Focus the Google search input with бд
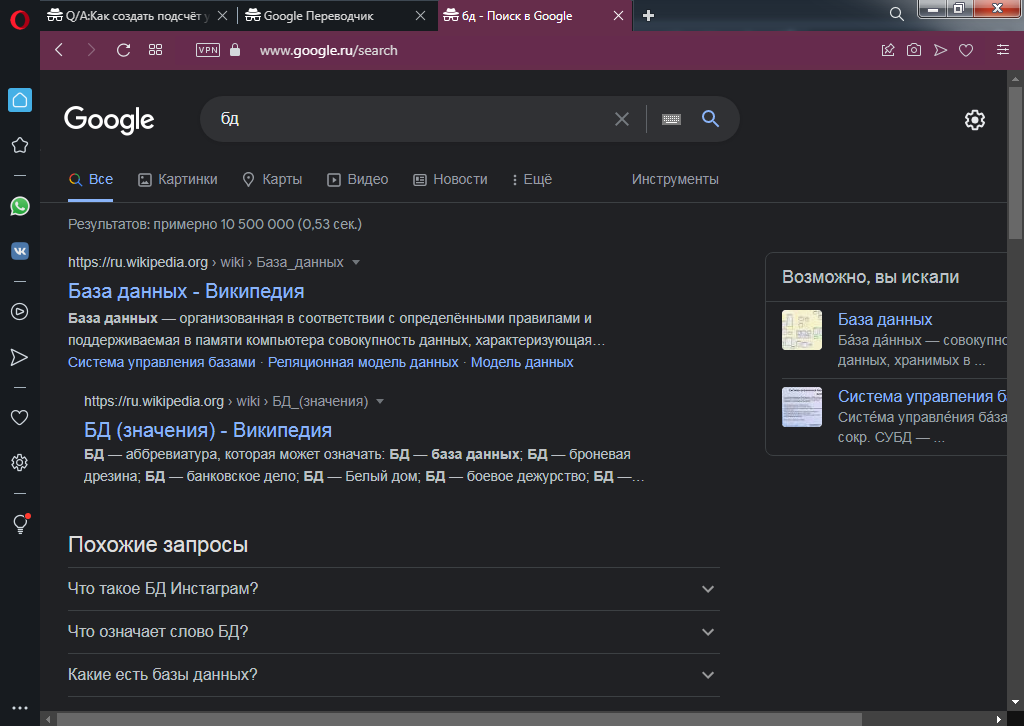This screenshot has width=1024, height=726. 411,119
